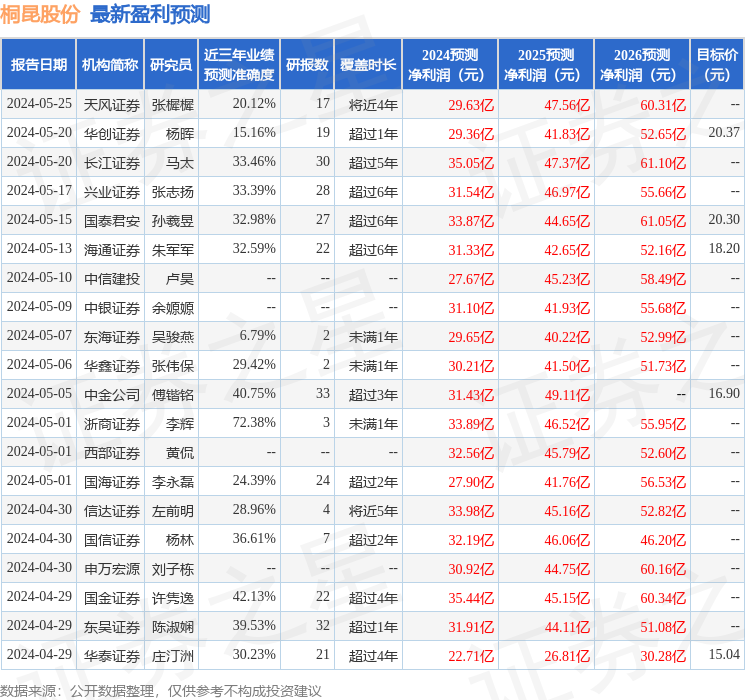Image resolution: width=745 pixels, height=700 pixels.
Task: Select researcher 卢昊
Action: pos(180,279)
